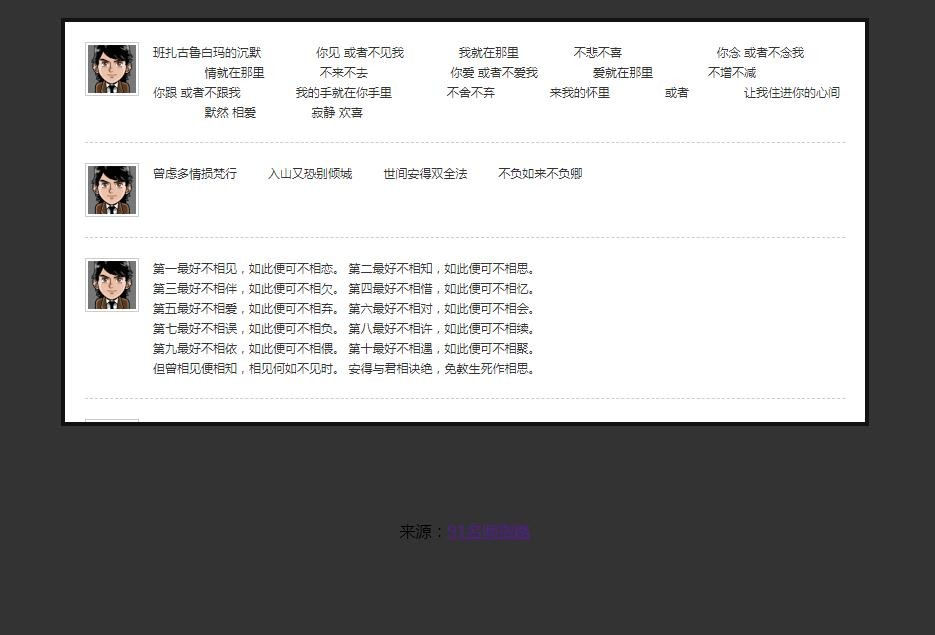The height and width of the screenshot is (635, 935).
Task: Click the text 不负如来不负卿
Action: pos(540,174)
